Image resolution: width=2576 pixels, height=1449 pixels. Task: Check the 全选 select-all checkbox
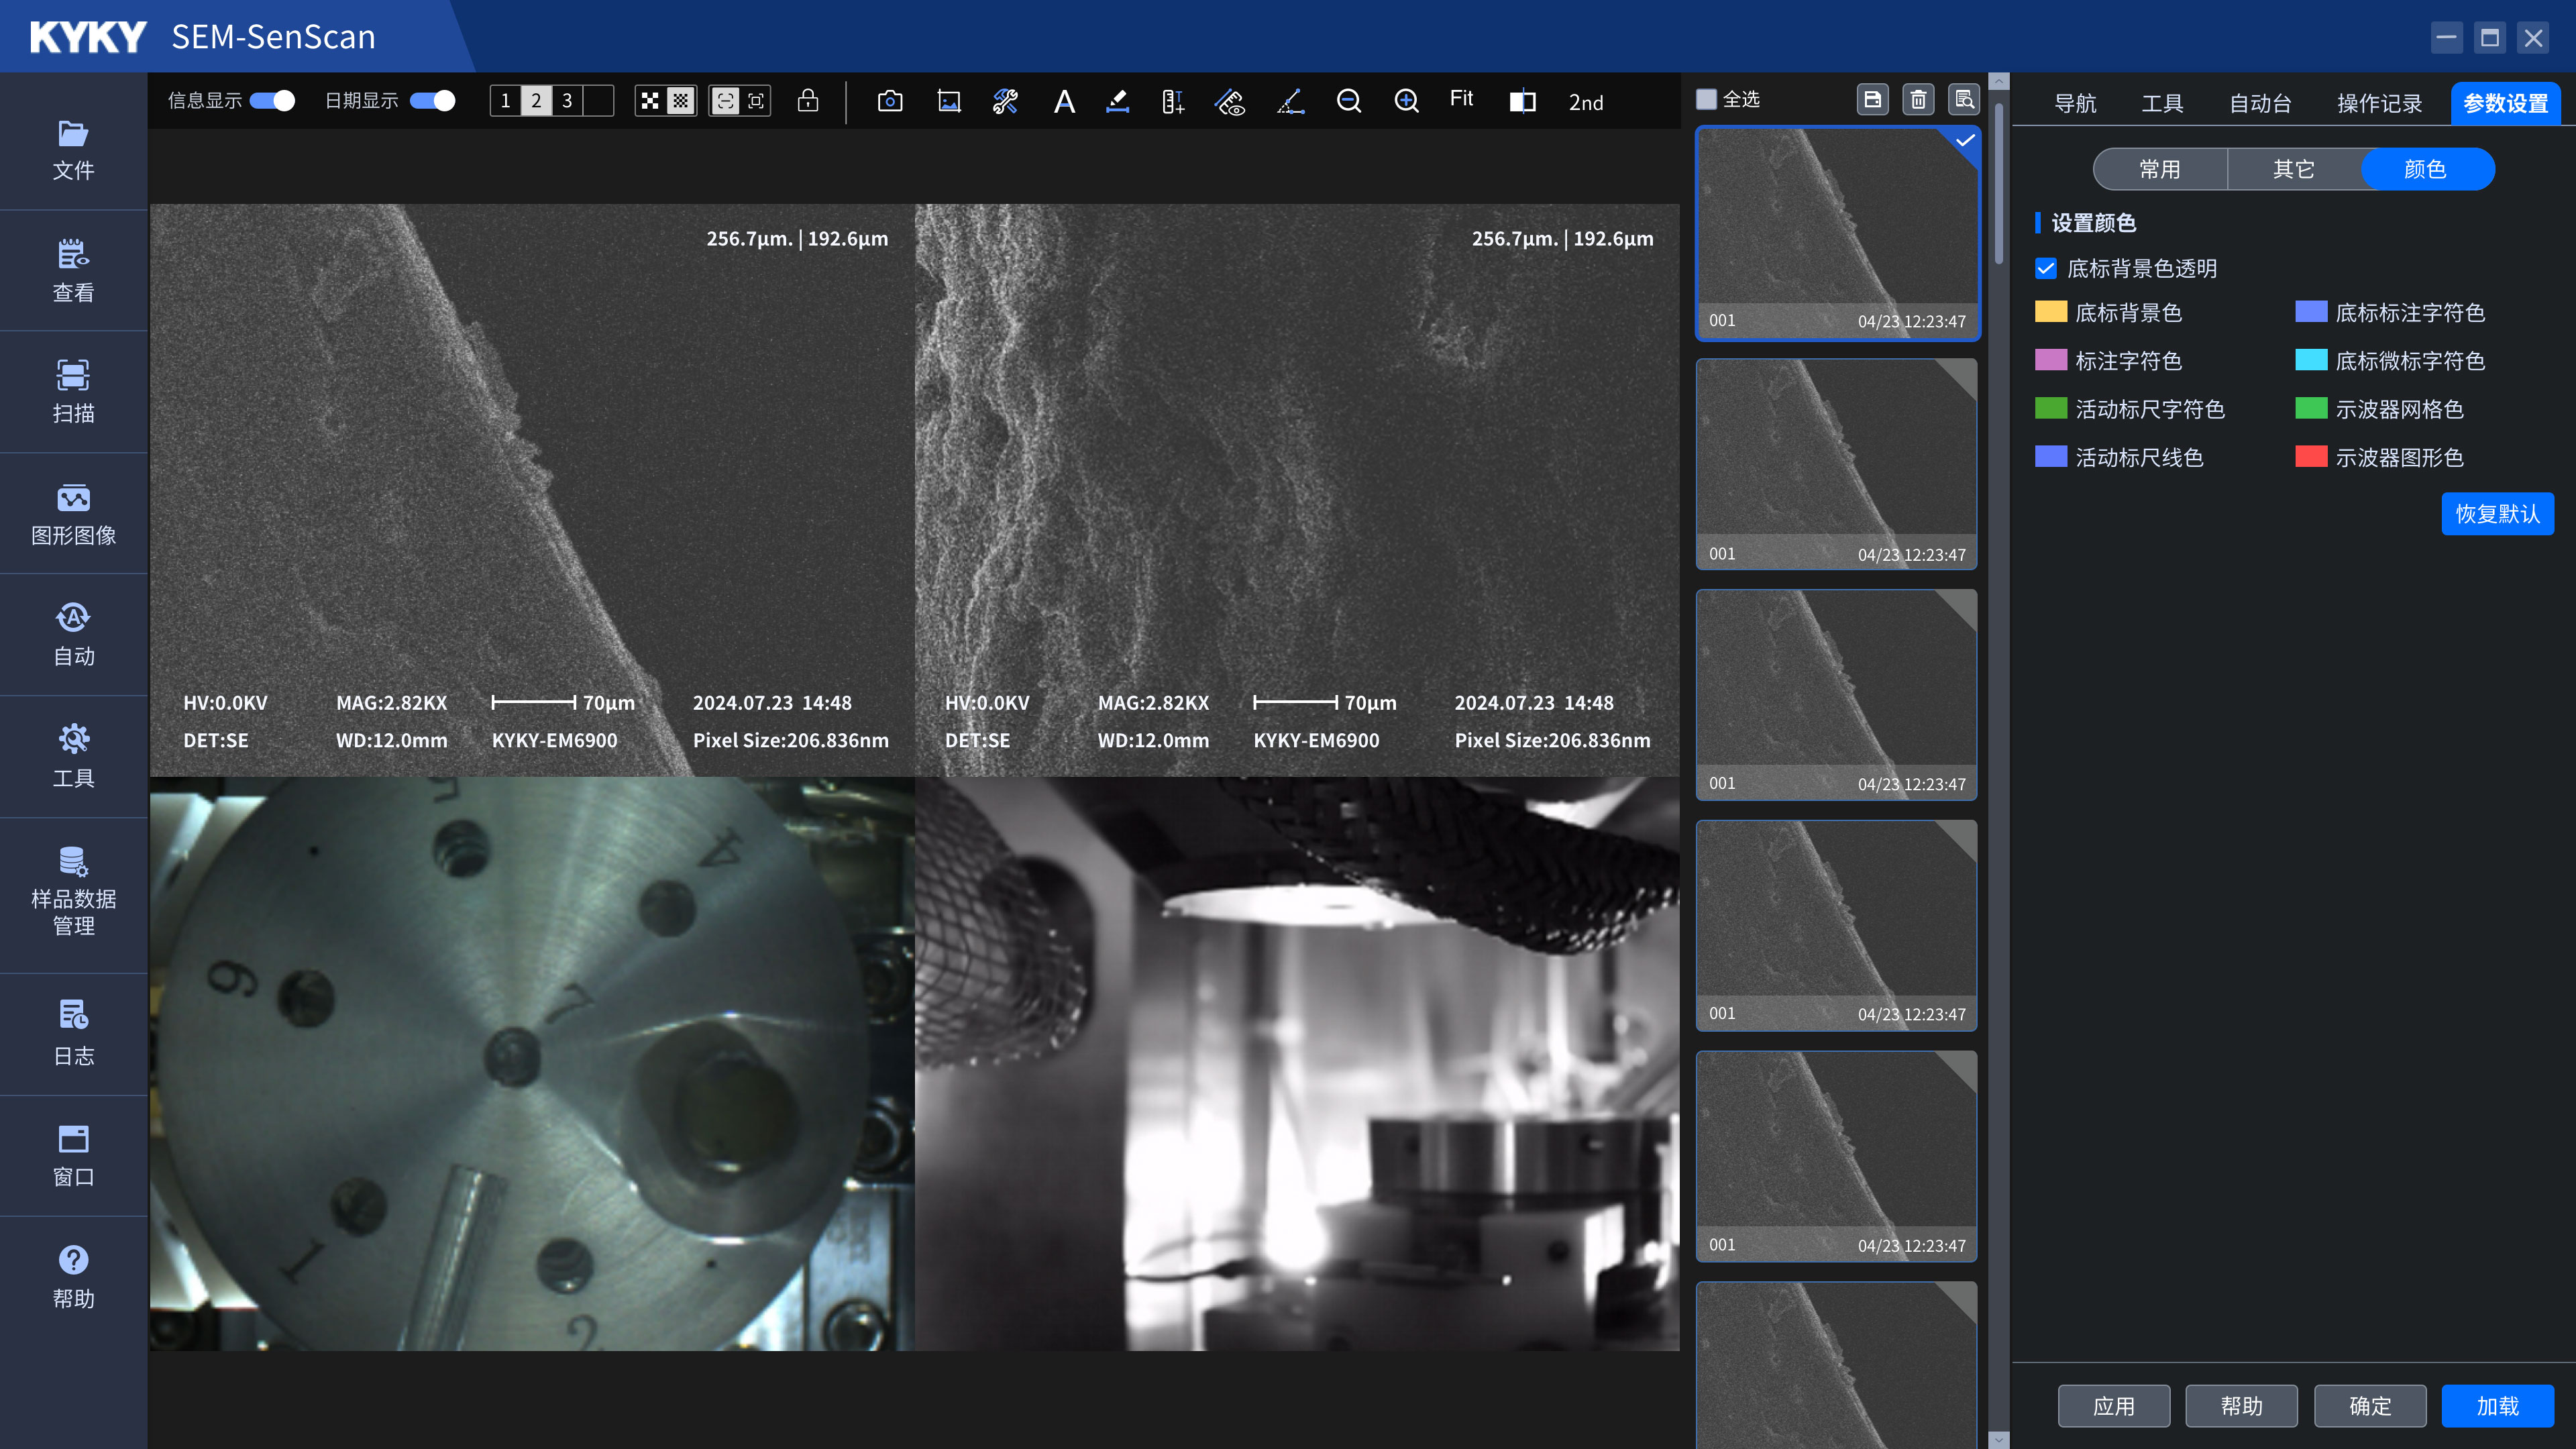pyautogui.click(x=1707, y=99)
